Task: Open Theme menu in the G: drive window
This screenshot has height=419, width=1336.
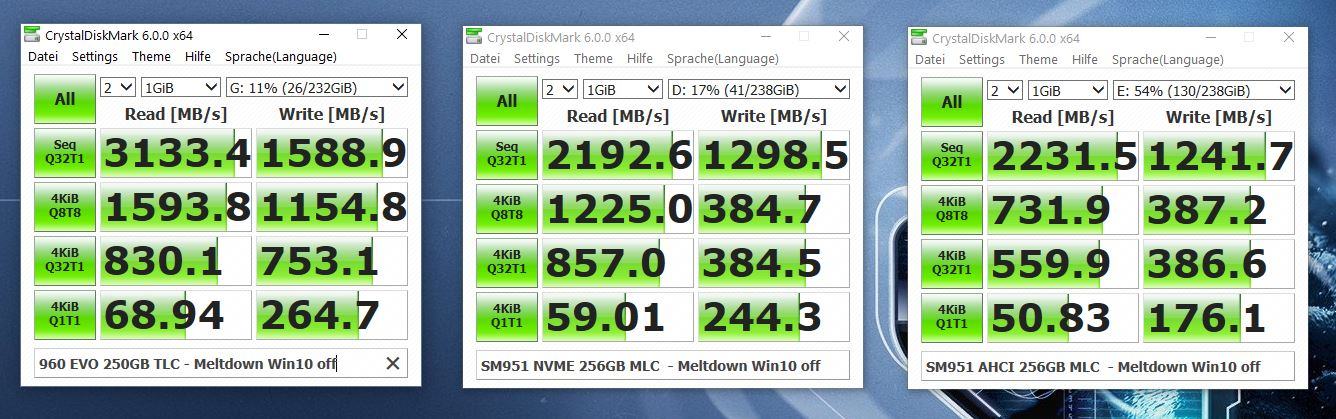Action: 151,57
